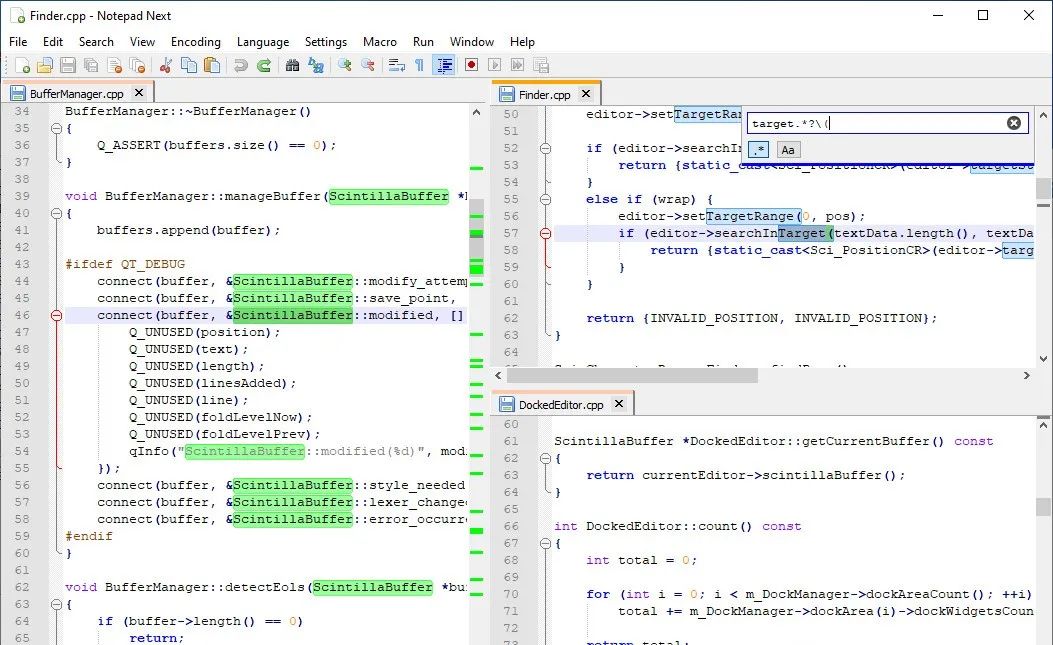Click BufferManager.cpp vertical scrollbar up arrow
This screenshot has width=1053, height=645.
click(477, 113)
